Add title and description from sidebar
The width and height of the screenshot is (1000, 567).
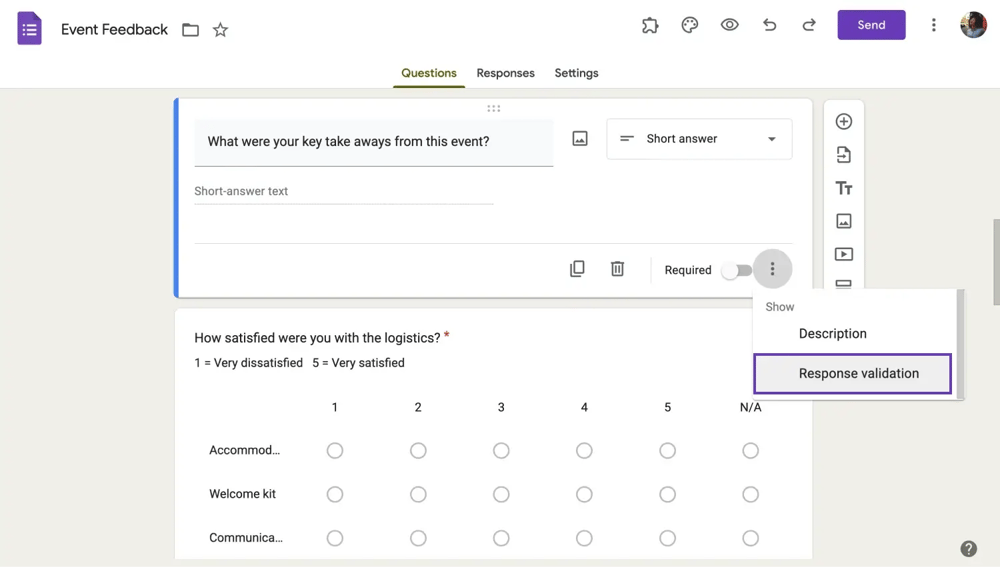click(x=843, y=188)
